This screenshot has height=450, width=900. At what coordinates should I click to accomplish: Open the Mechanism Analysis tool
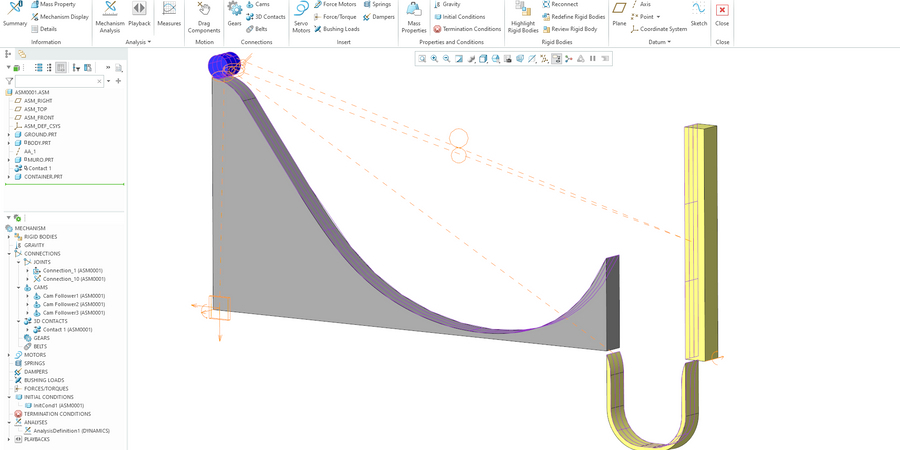point(110,15)
